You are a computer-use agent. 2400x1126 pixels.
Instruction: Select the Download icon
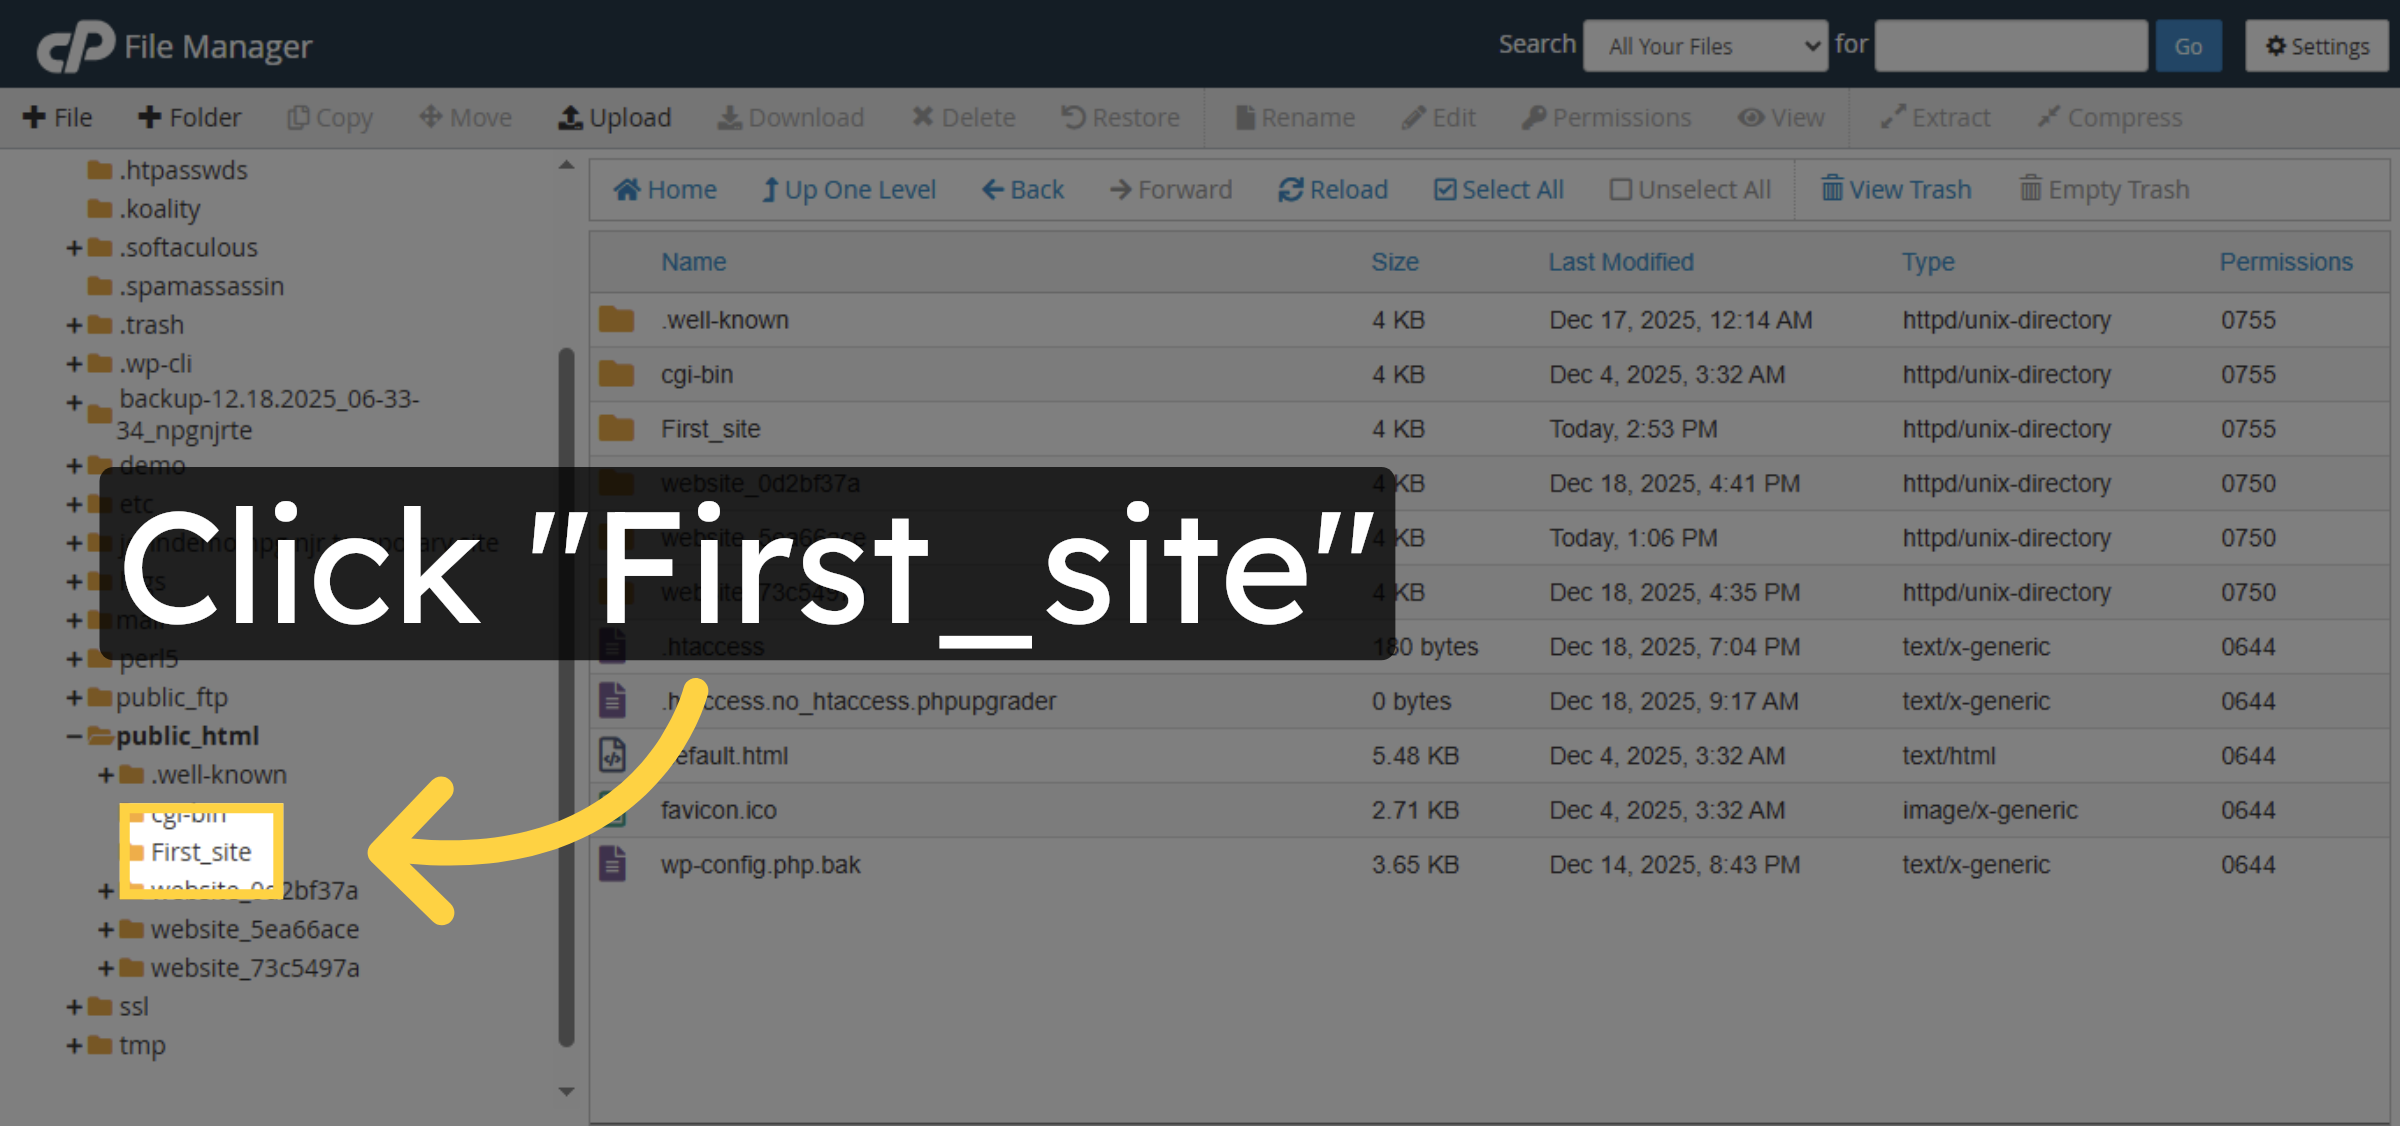point(791,117)
